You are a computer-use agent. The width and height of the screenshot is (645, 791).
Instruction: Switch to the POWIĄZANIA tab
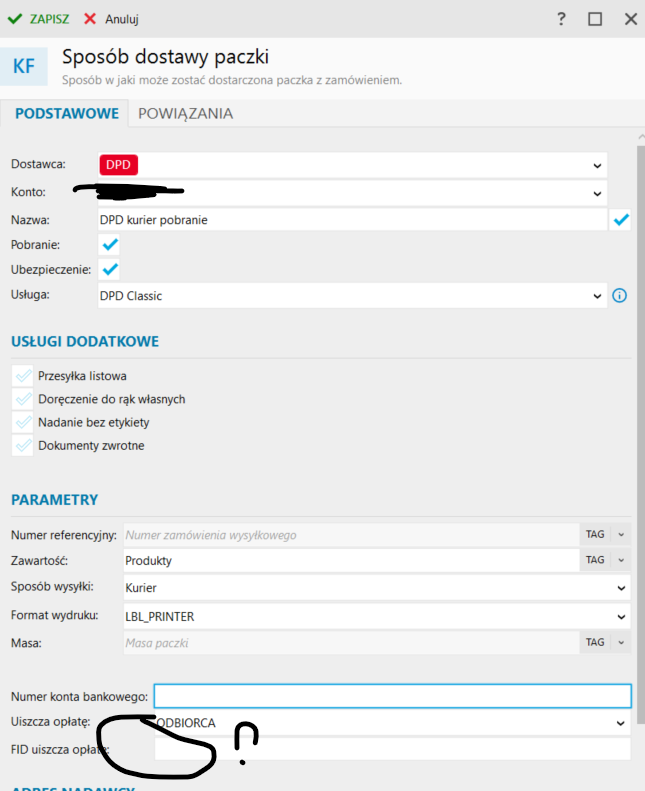pos(185,113)
